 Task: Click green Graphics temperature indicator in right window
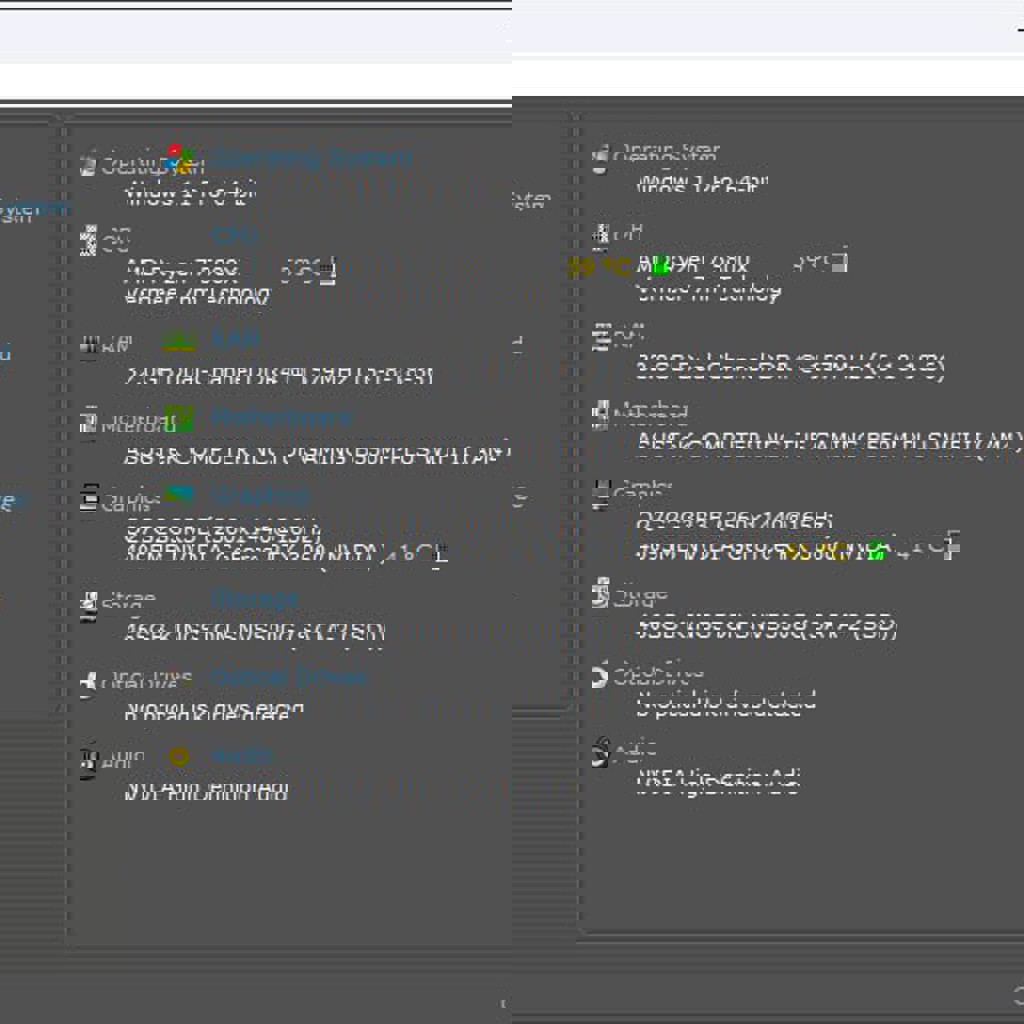coord(877,549)
